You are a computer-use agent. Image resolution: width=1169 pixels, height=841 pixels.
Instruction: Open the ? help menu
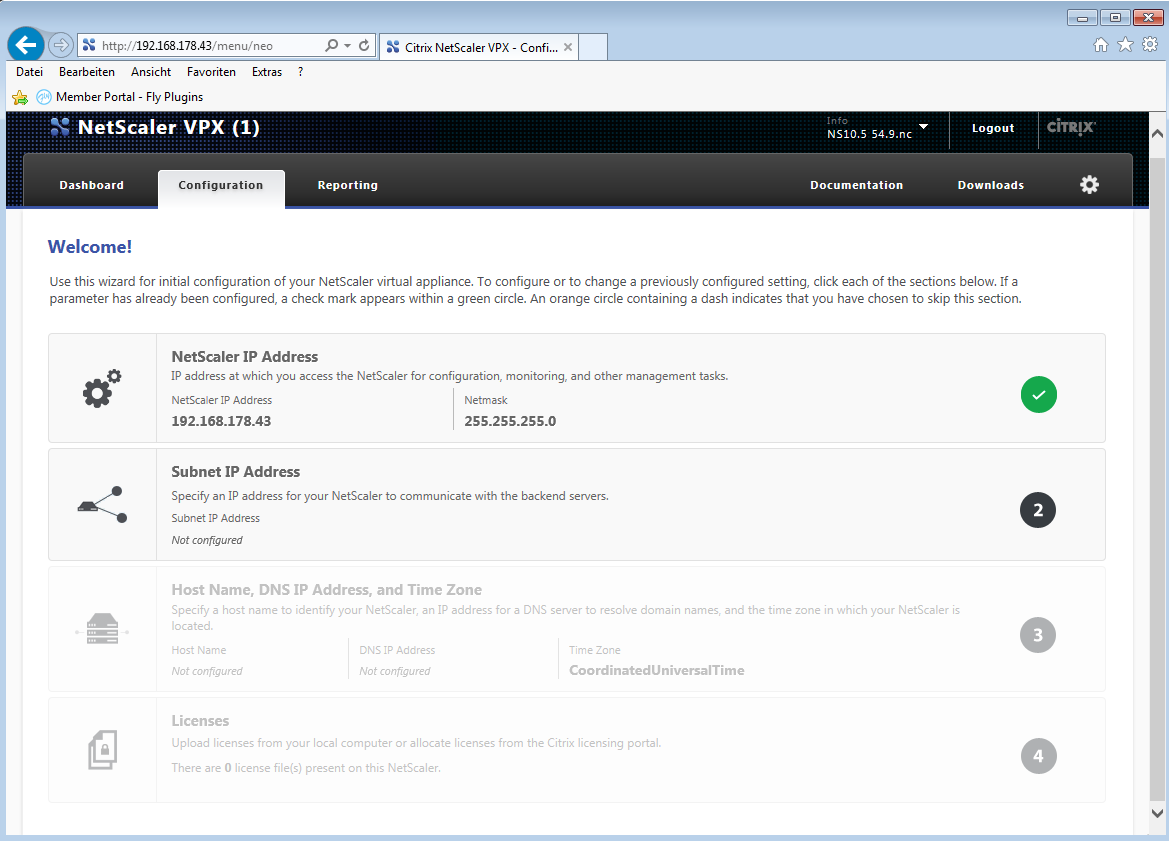tap(300, 72)
